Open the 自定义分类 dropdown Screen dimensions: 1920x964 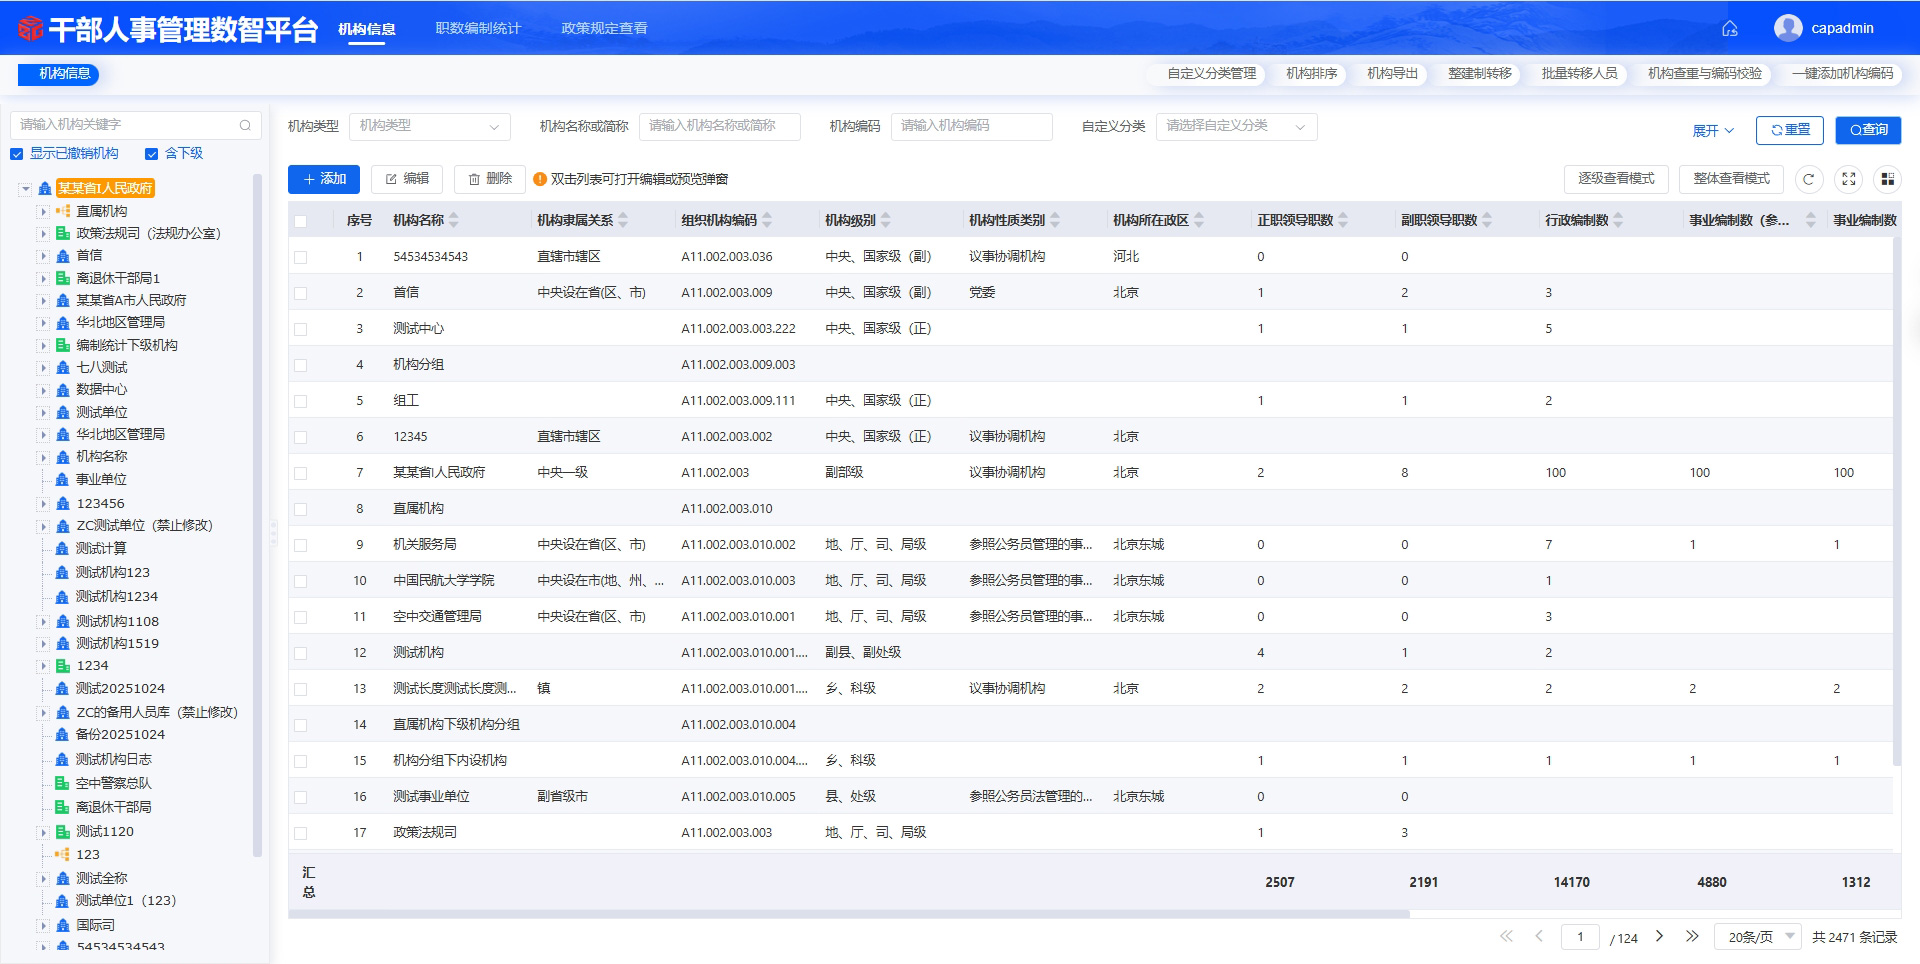pos(1237,126)
